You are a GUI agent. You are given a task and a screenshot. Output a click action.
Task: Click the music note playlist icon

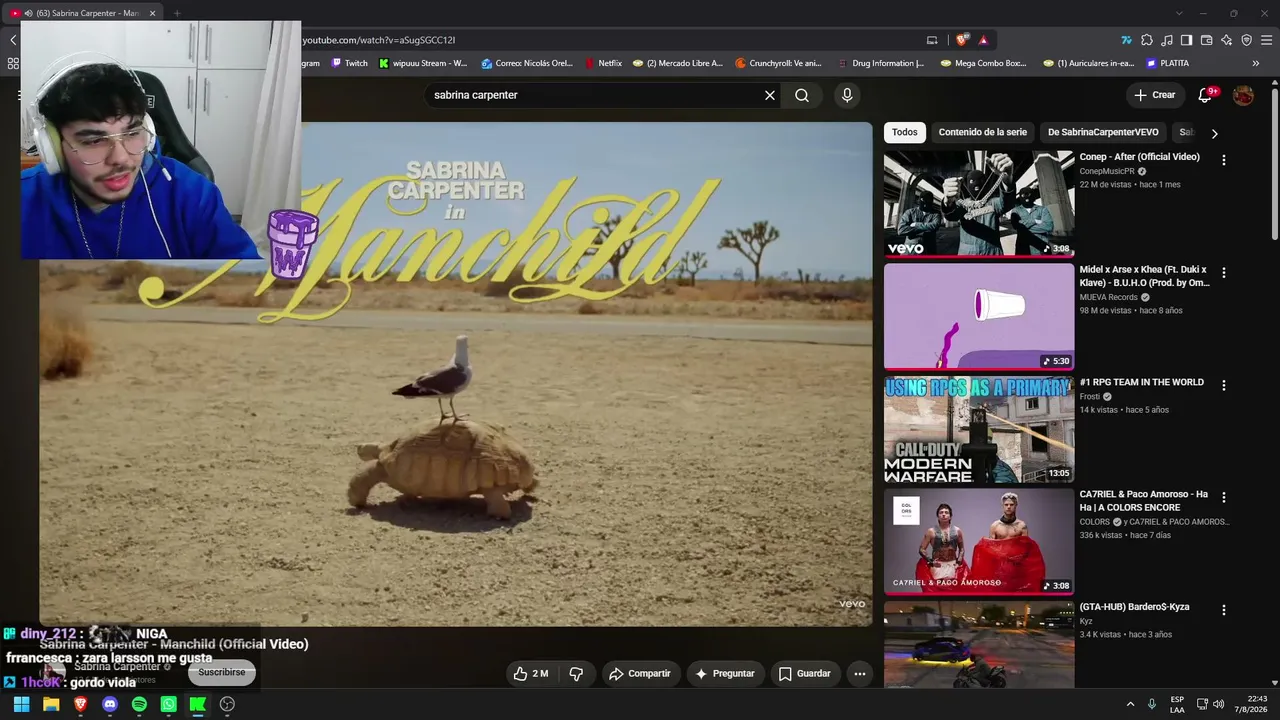coord(1167,40)
